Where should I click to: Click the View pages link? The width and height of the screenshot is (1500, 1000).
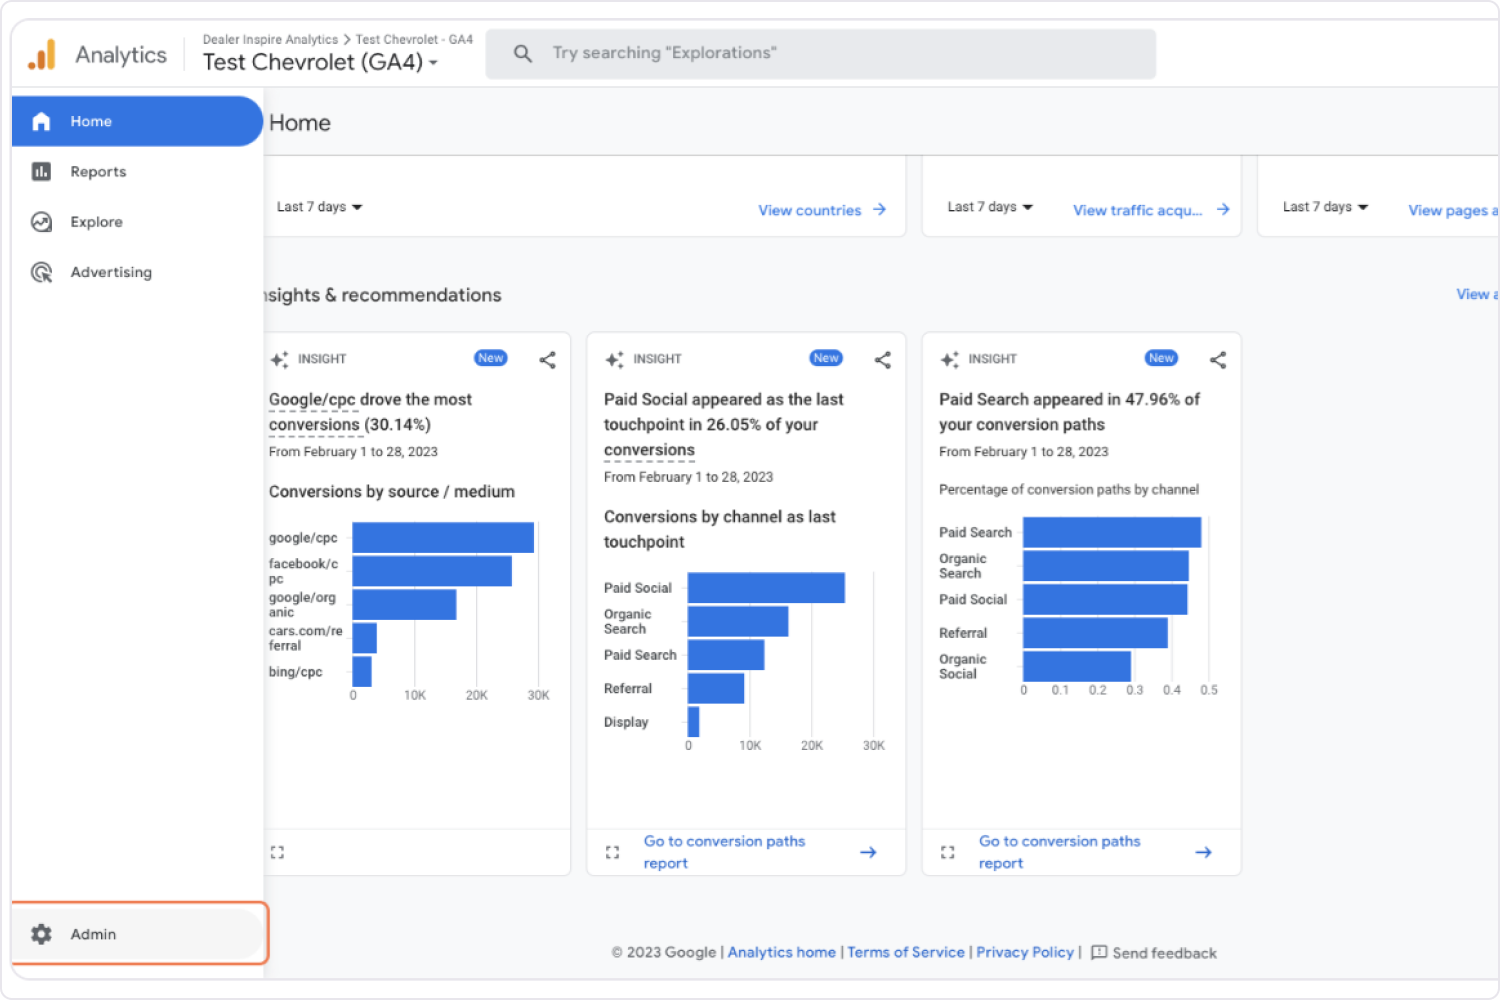tap(1453, 210)
